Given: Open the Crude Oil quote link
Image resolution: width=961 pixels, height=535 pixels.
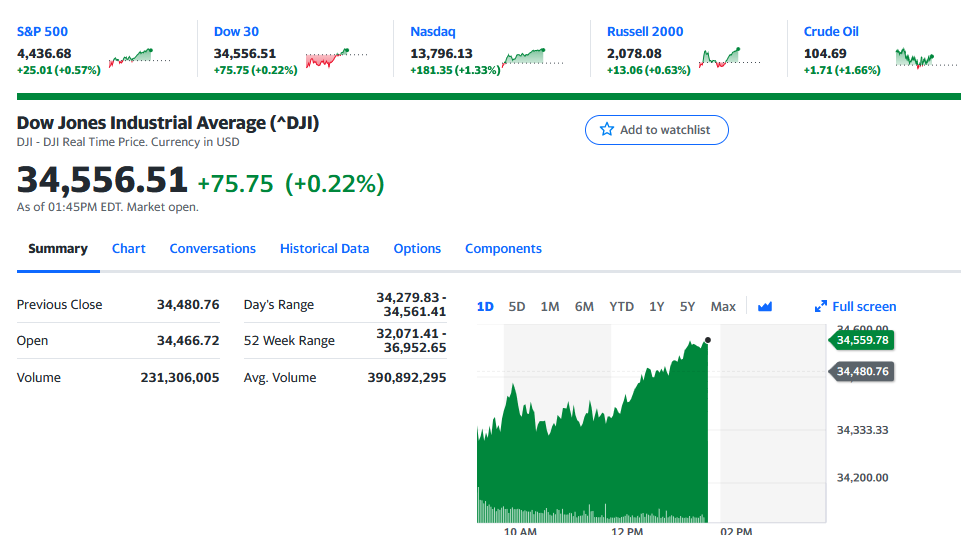Looking at the screenshot, I should point(831,31).
